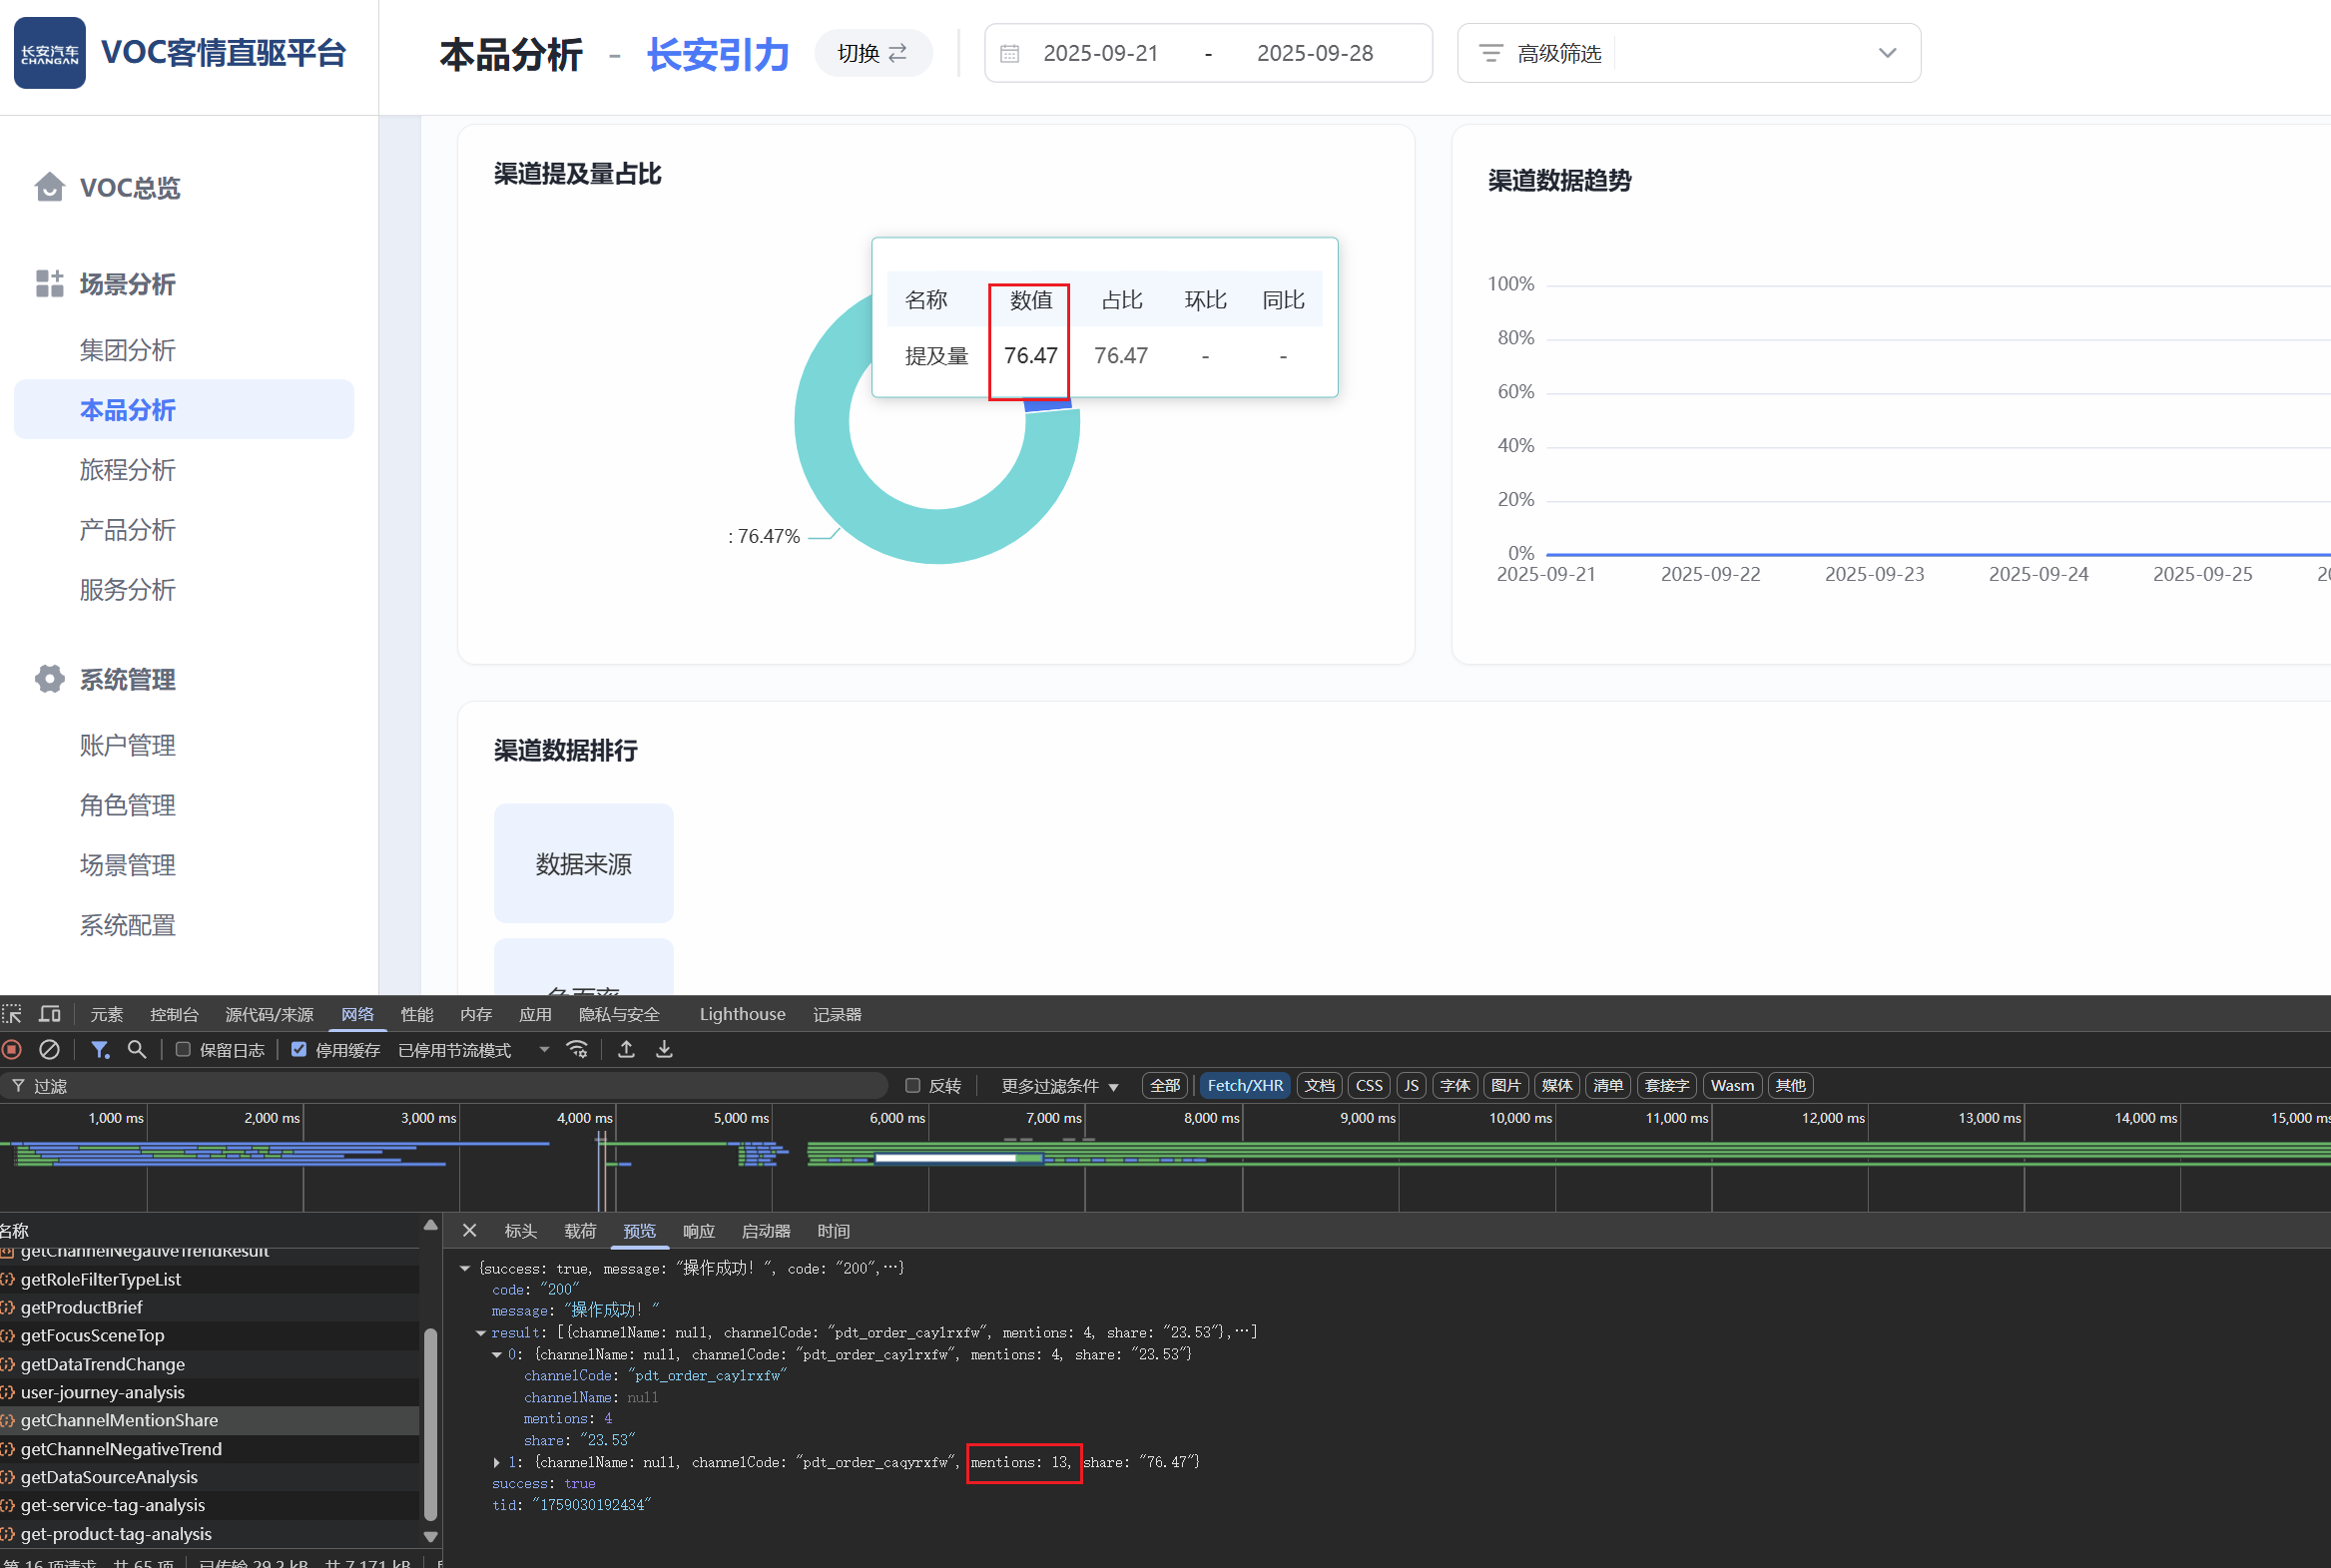Enable the 保留日志 checkbox
This screenshot has width=2331, height=1568.
point(183,1049)
